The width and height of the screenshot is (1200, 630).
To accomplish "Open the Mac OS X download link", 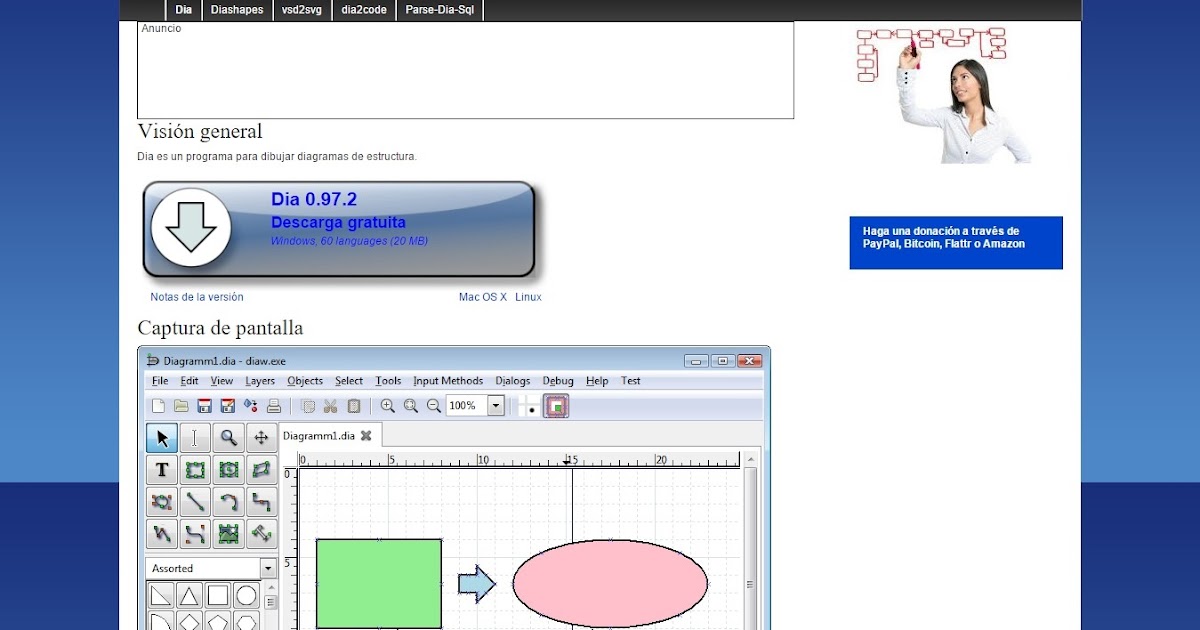I will pos(483,297).
